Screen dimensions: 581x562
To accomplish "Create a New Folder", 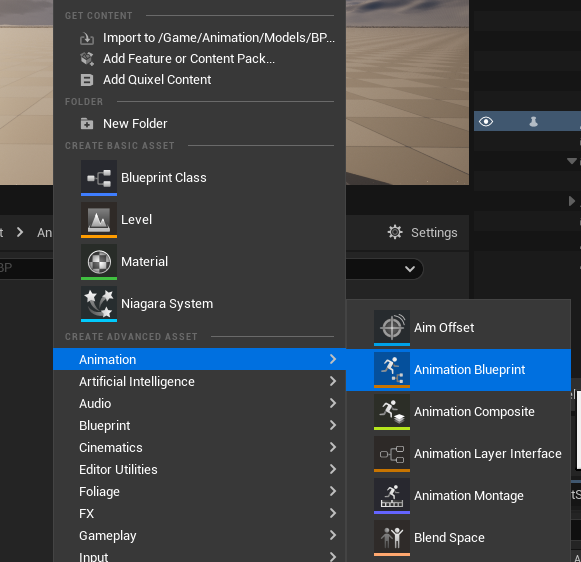I will (199, 123).
